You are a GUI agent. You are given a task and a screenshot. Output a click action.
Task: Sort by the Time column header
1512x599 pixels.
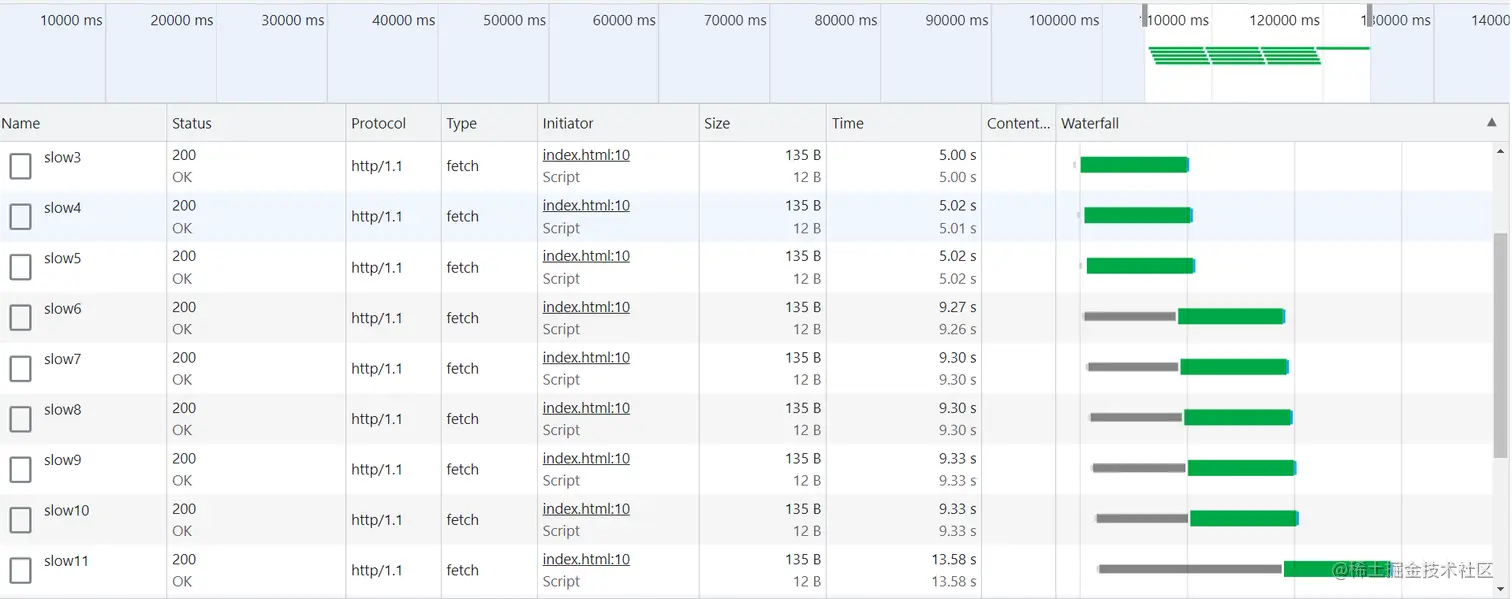point(904,123)
